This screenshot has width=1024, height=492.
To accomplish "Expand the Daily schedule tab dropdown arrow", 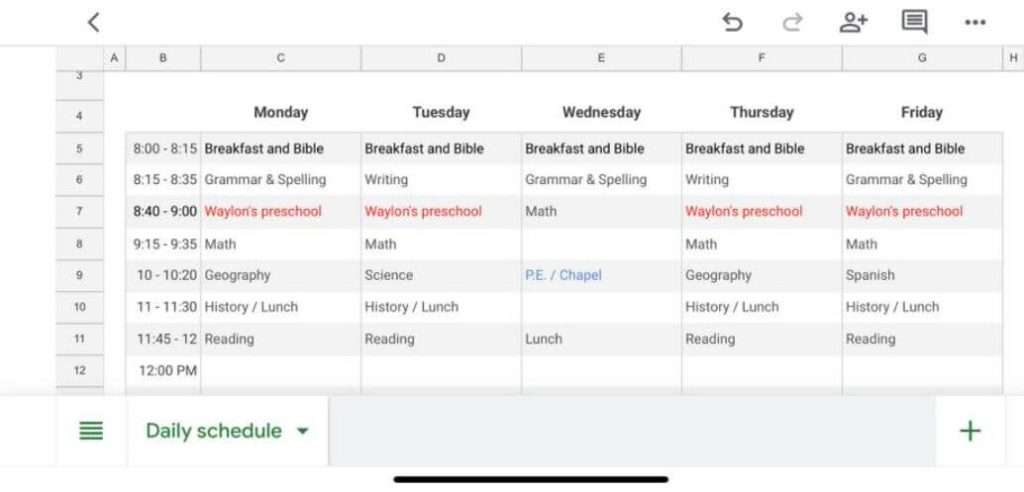I will (x=302, y=431).
